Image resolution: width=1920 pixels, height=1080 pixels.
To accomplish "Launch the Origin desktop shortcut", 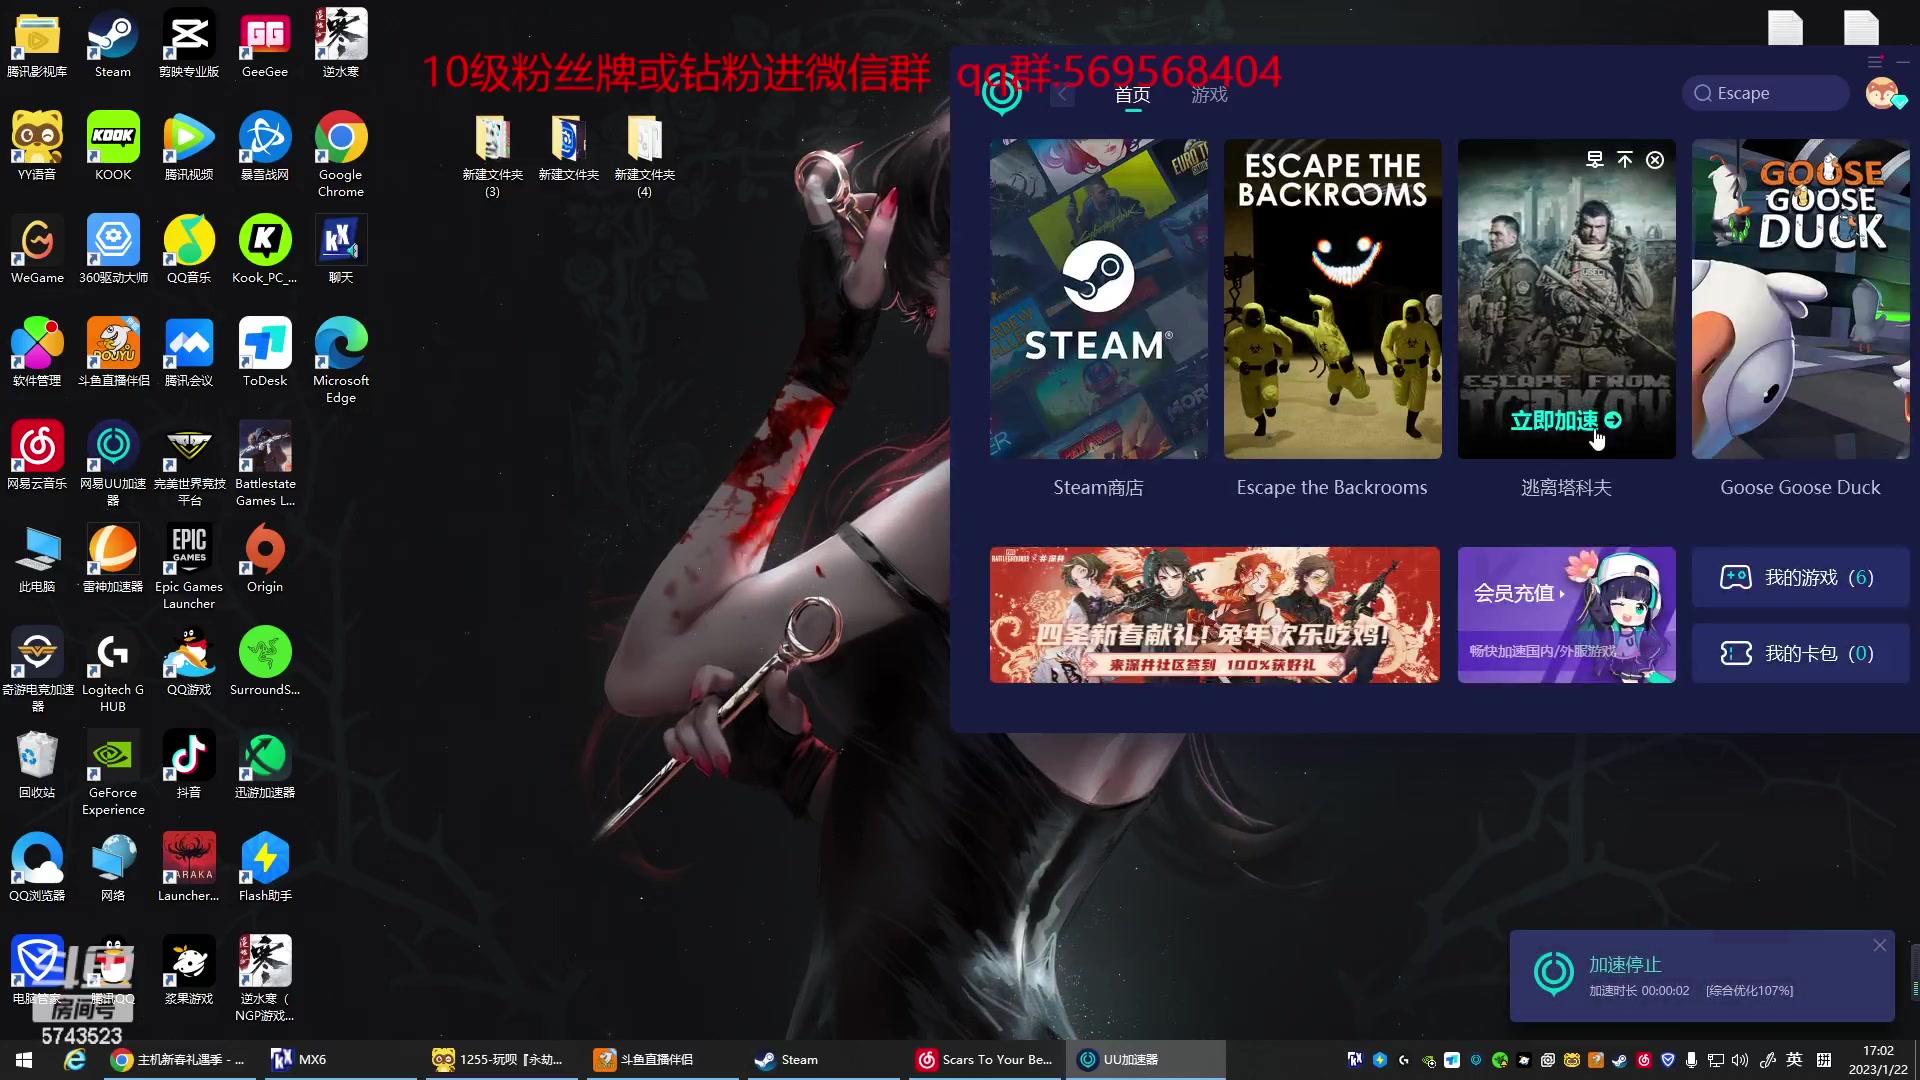I will coord(265,558).
